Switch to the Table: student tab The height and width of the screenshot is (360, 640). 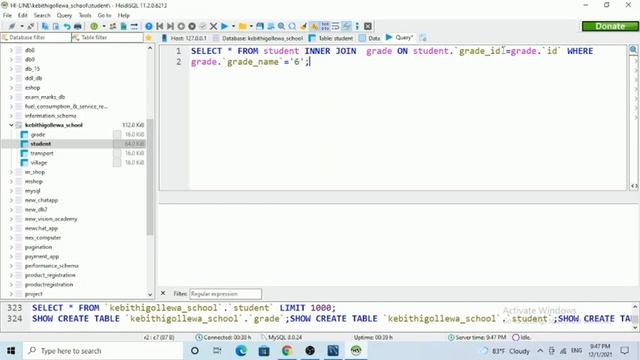[331, 38]
